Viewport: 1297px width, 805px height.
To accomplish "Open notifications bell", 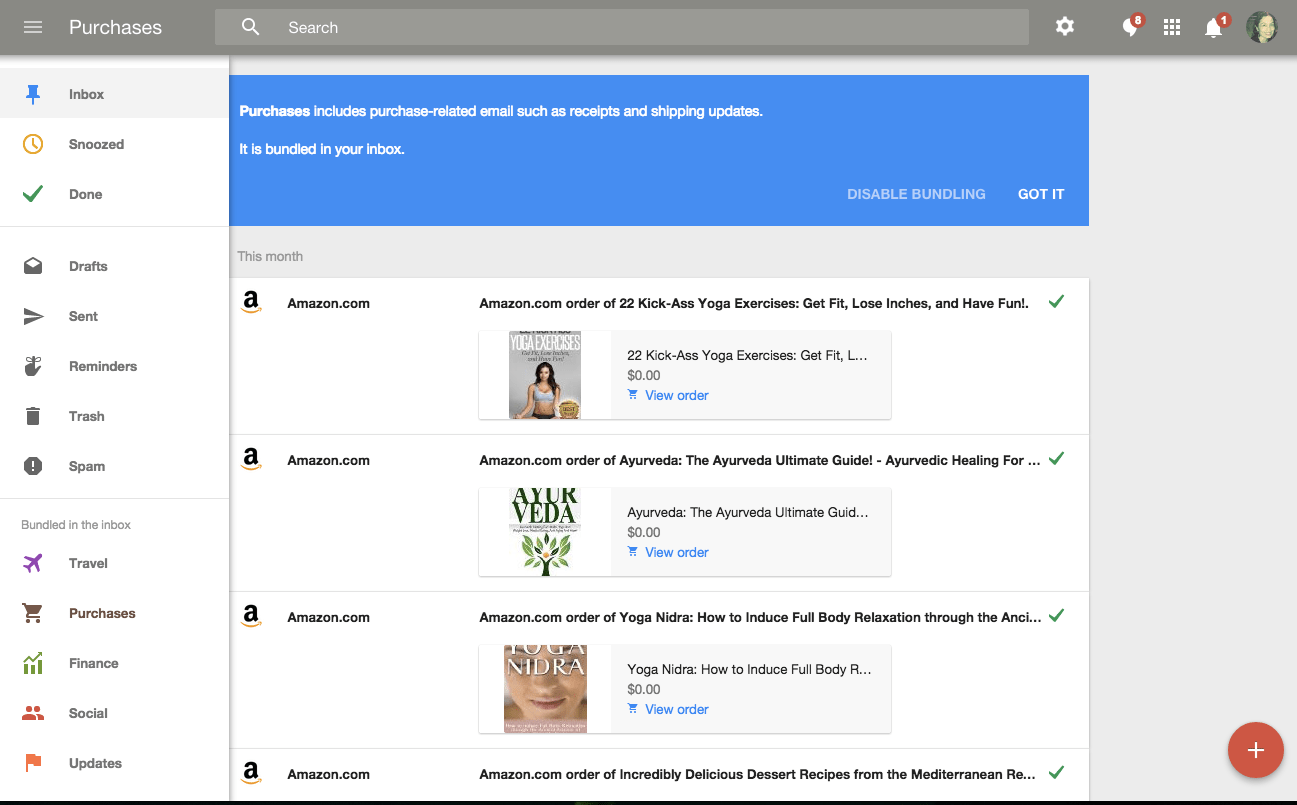I will pos(1215,26).
